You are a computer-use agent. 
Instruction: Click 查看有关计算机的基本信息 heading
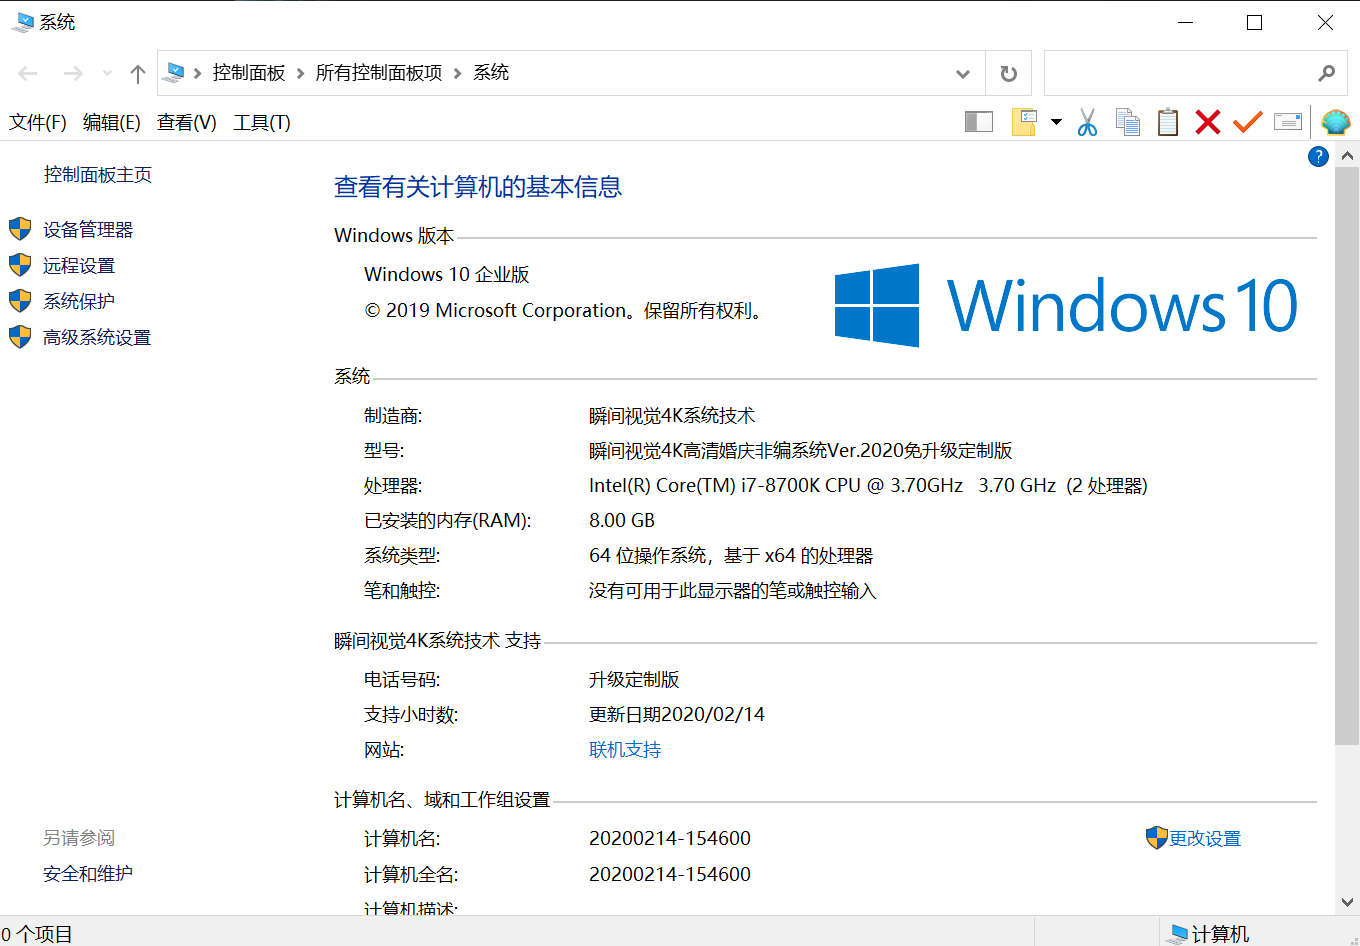point(478,187)
